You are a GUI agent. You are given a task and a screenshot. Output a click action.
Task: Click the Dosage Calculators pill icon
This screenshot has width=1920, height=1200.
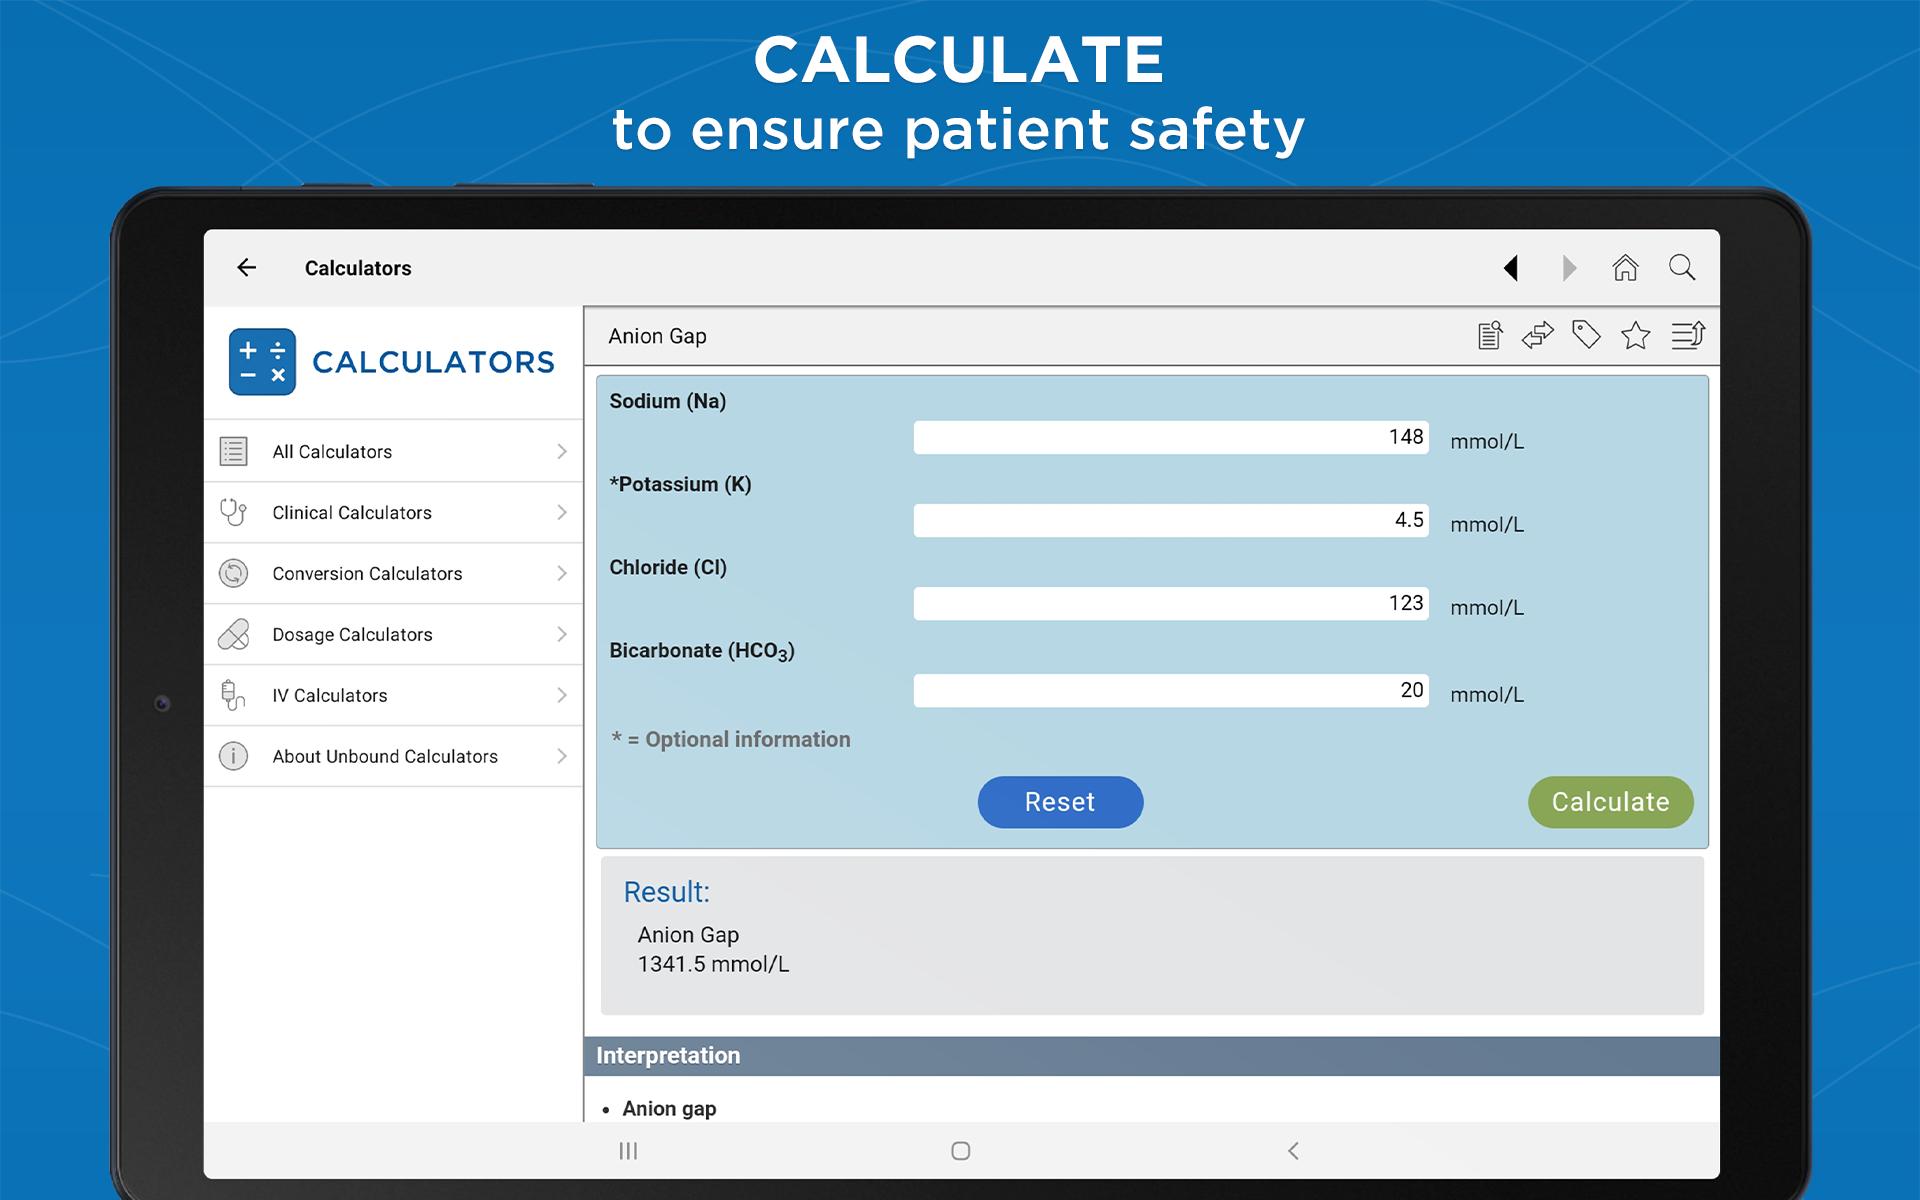pos(233,634)
